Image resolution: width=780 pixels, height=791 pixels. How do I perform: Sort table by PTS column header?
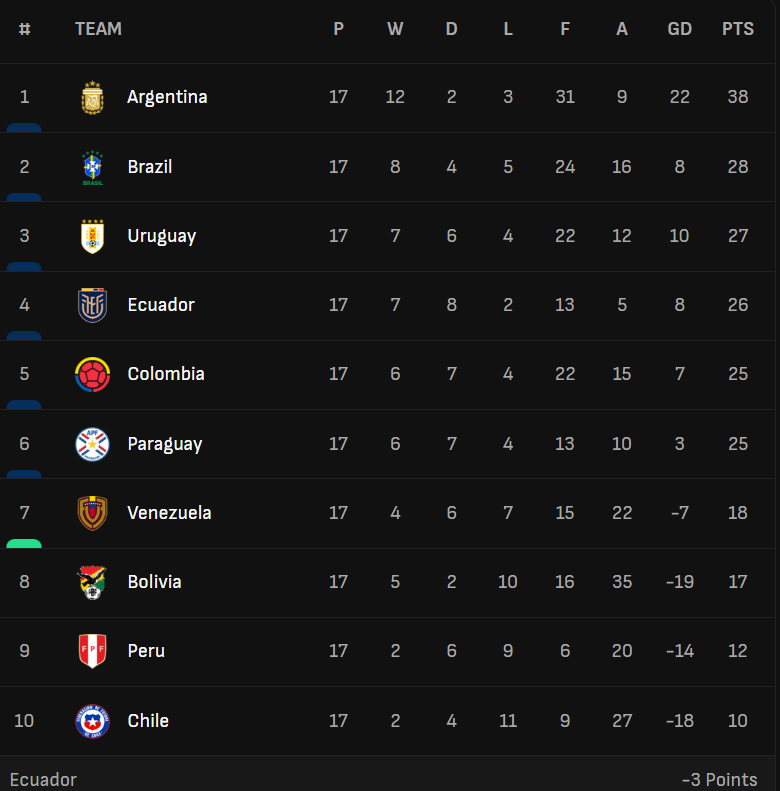[x=738, y=29]
